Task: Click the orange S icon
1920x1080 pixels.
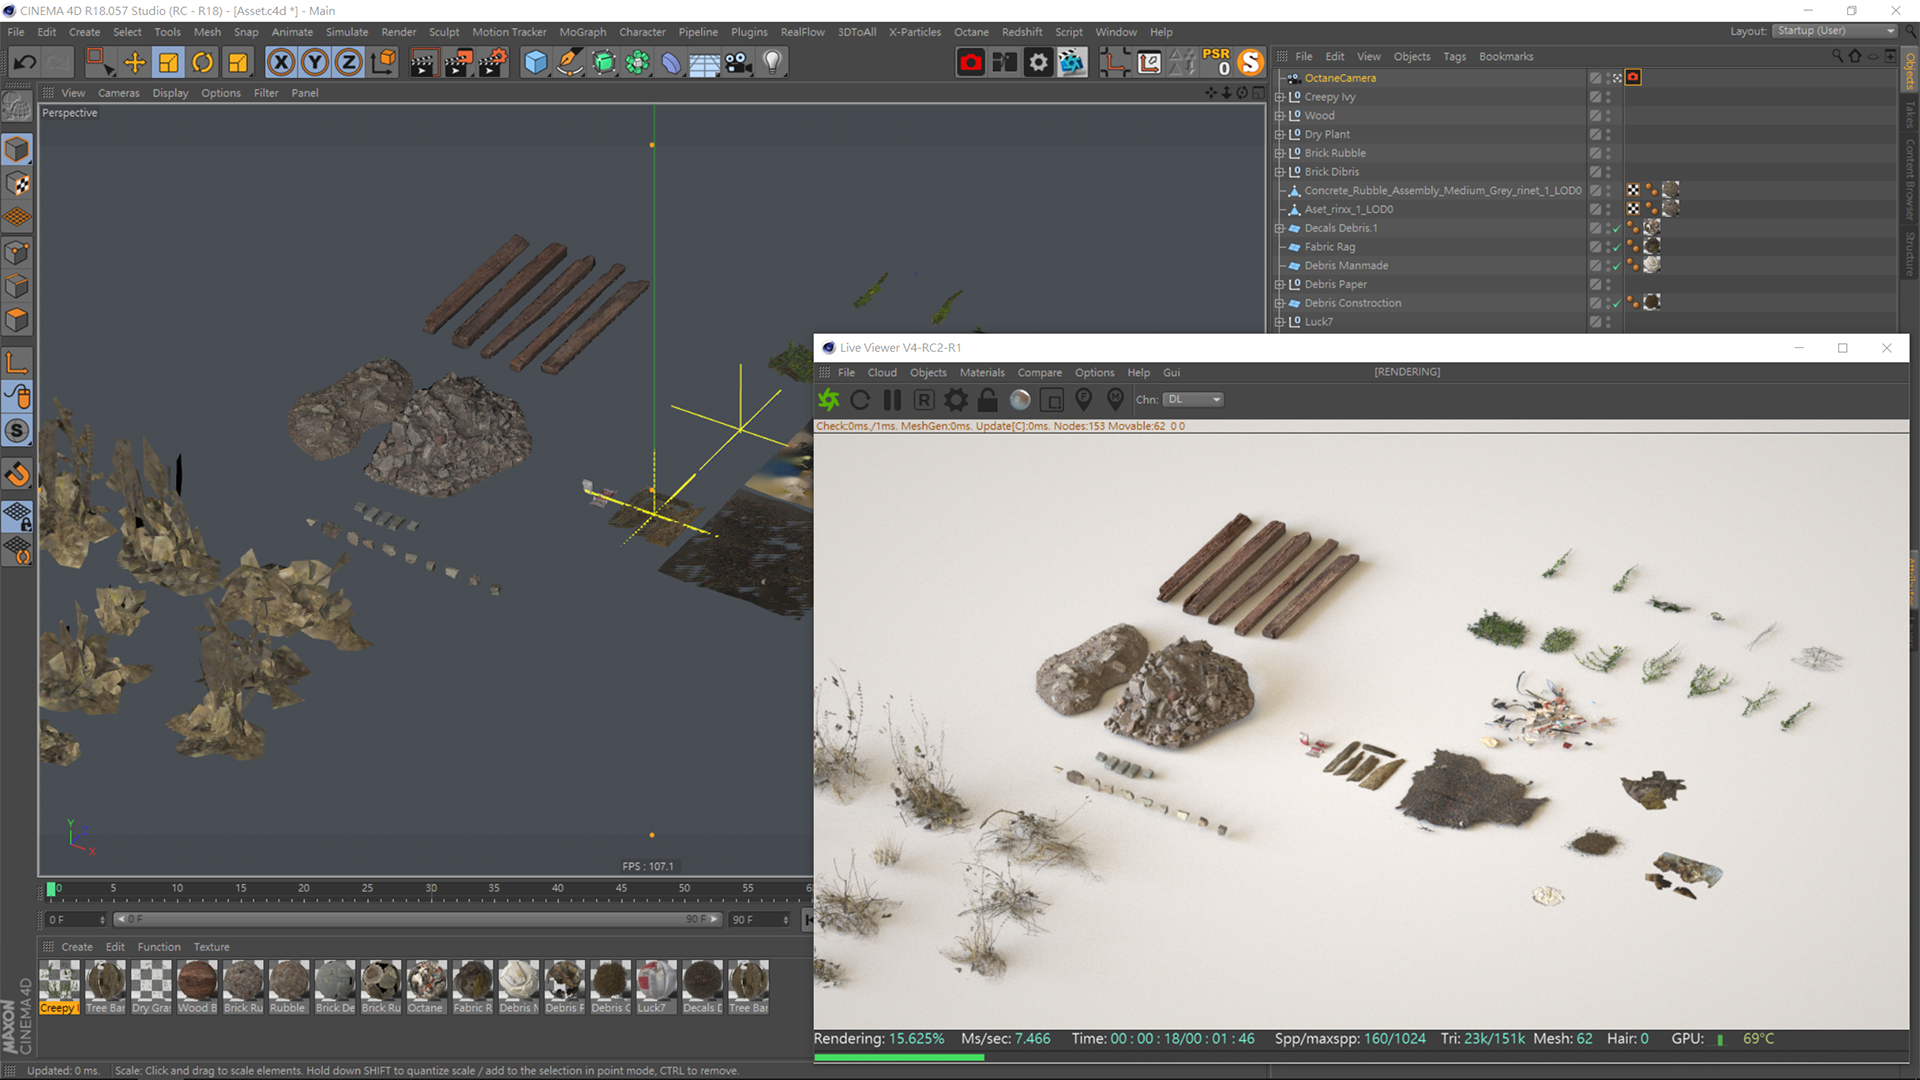Action: click(1251, 63)
